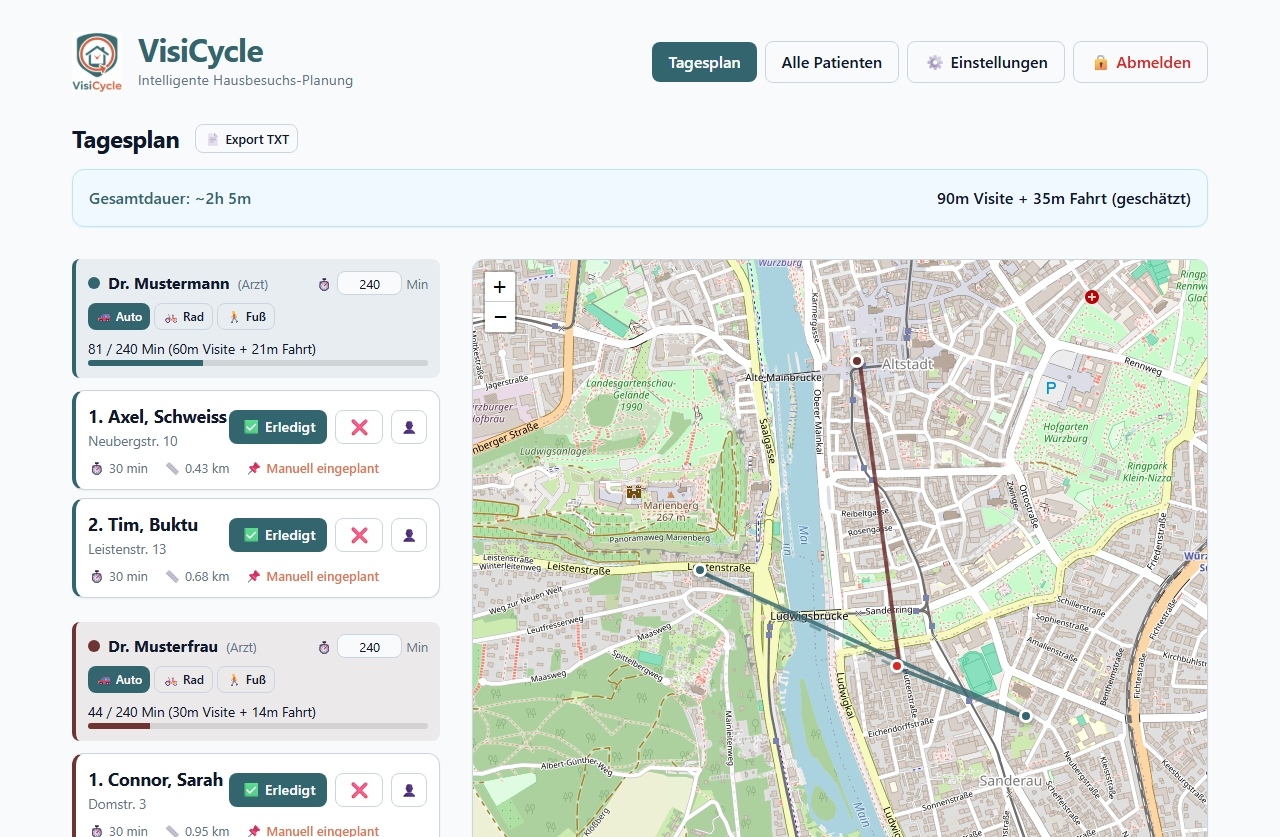Export the plan as TXT
Screen dimensions: 1280x837
point(246,139)
